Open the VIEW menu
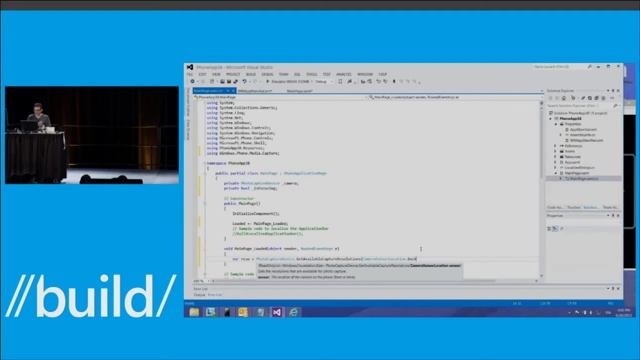This screenshot has height=360, width=640. tap(216, 74)
